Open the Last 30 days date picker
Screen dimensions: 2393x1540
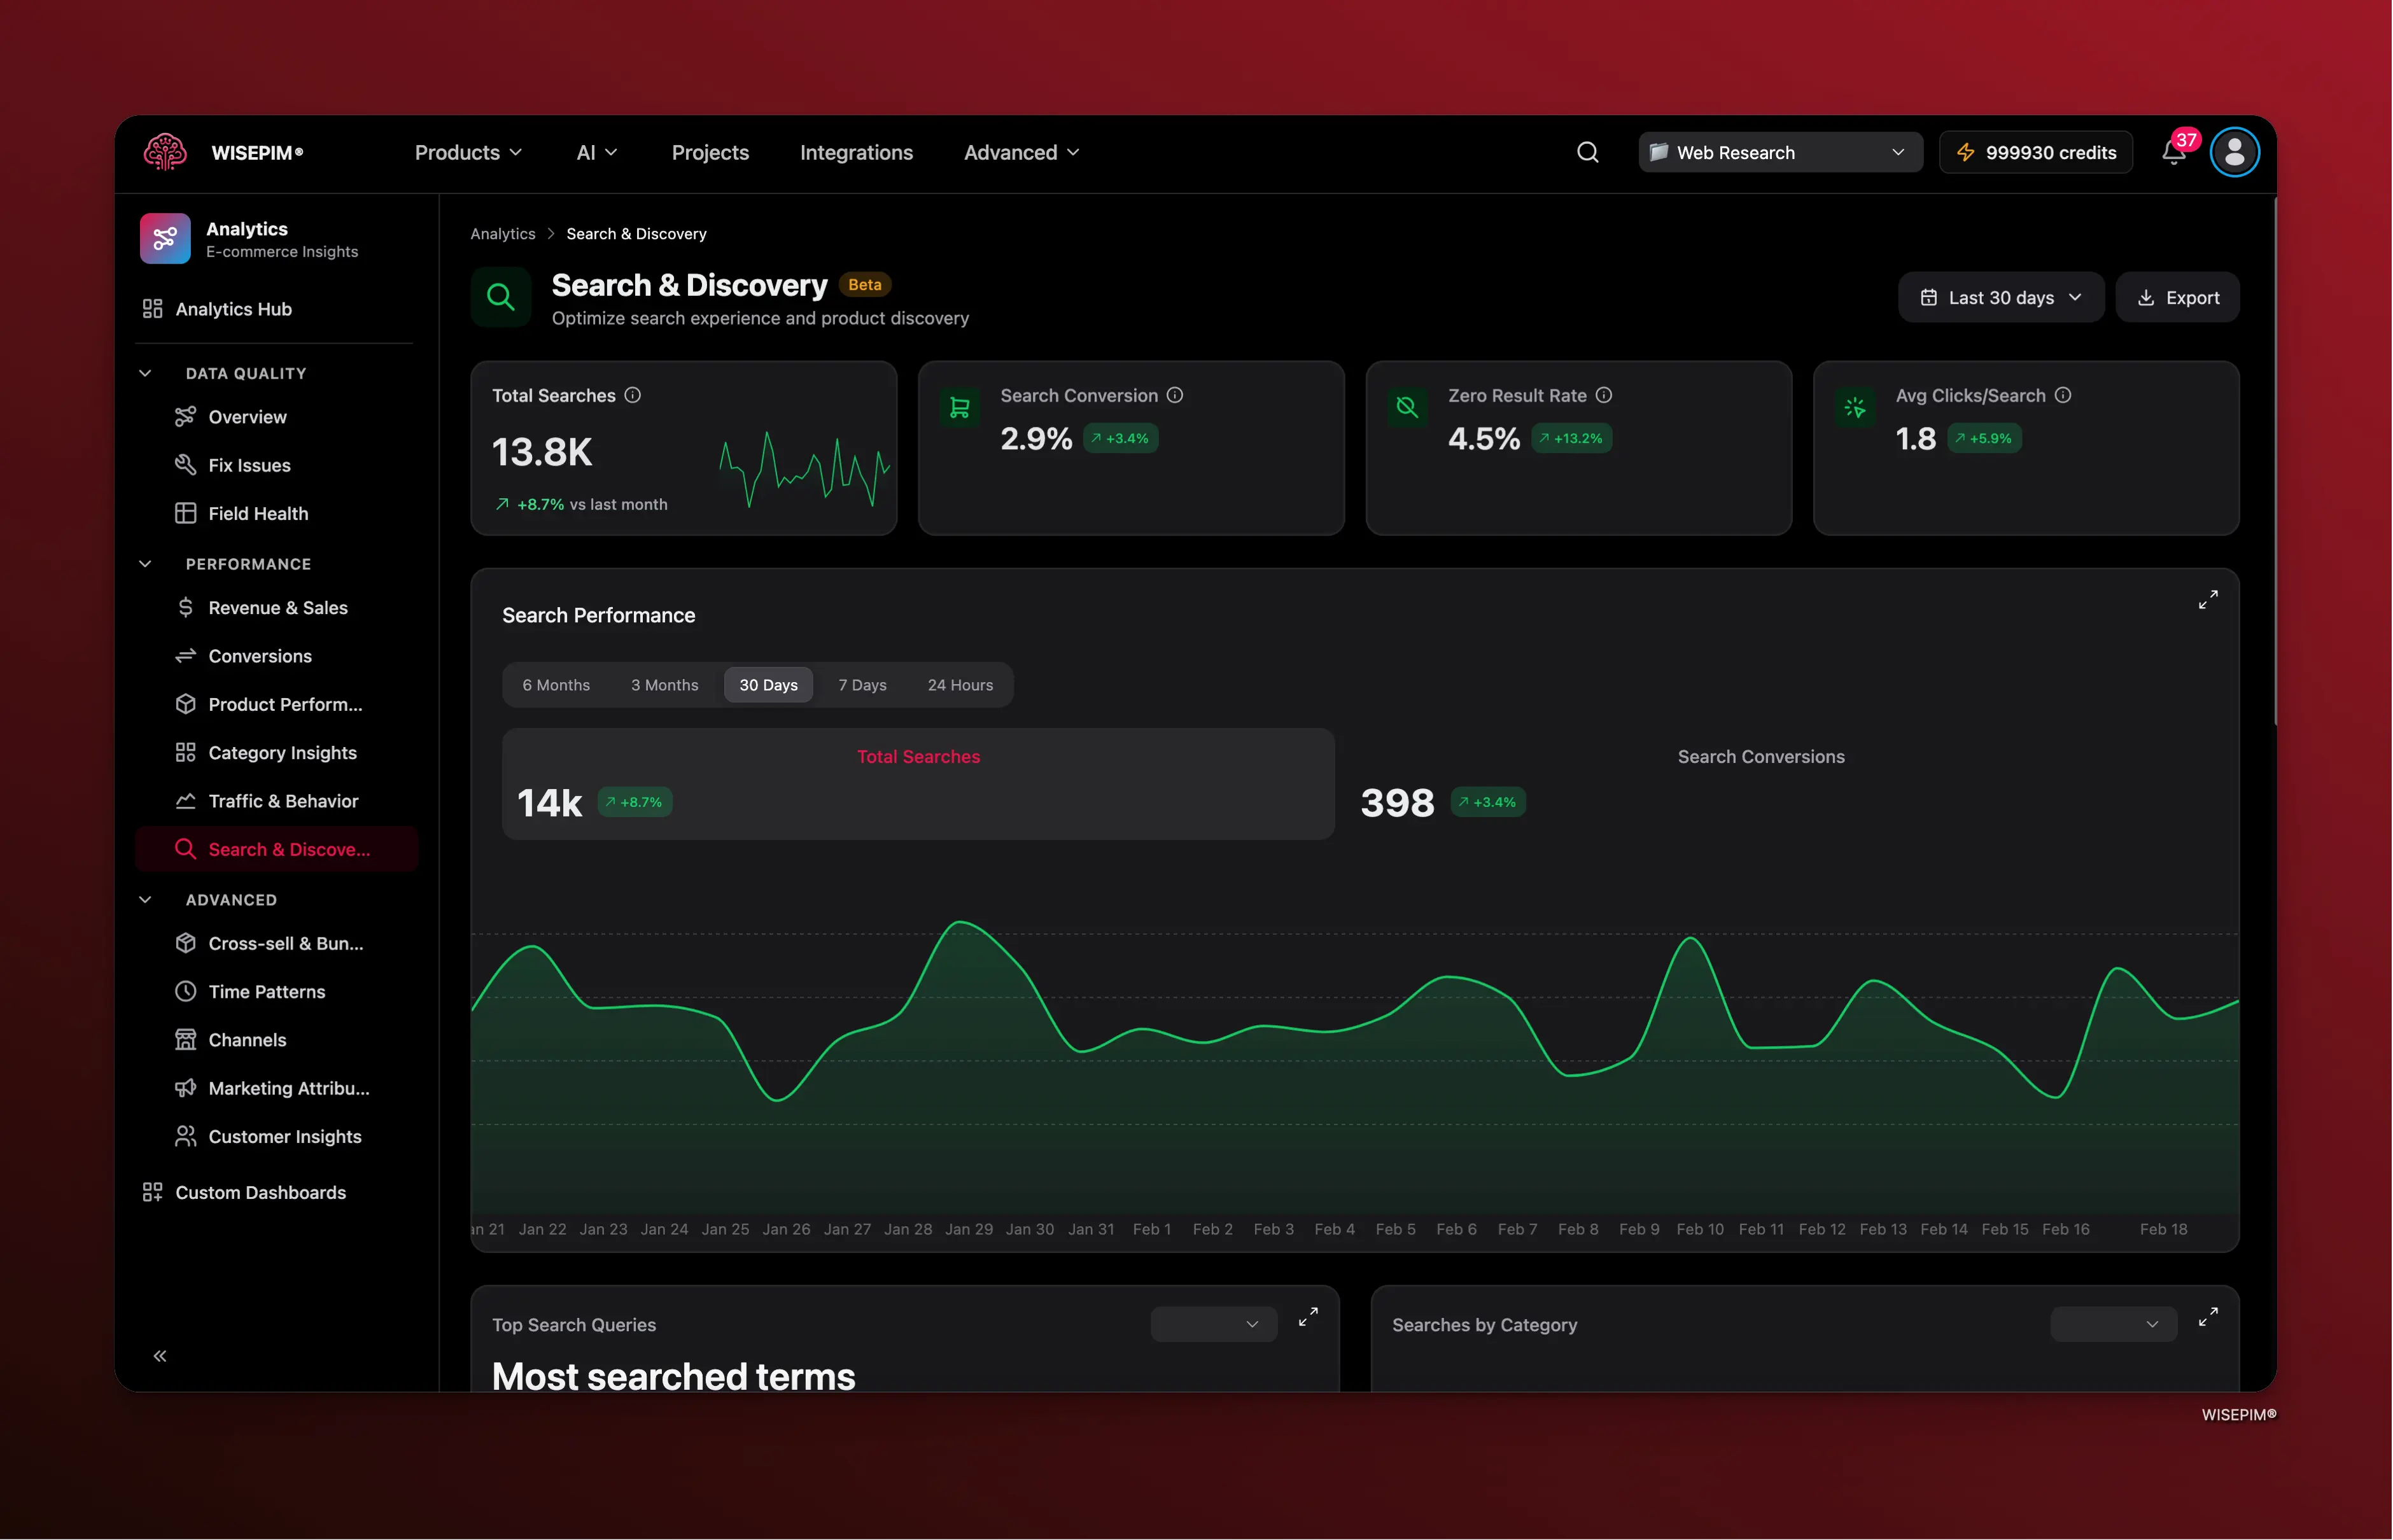coord(2000,297)
